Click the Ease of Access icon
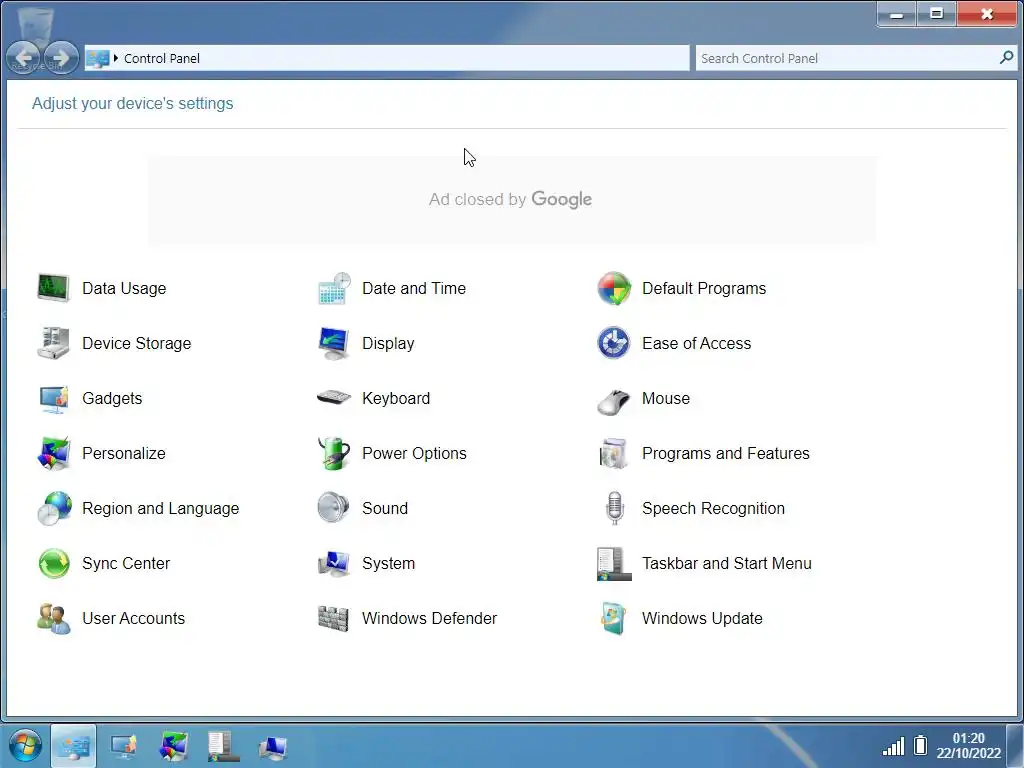This screenshot has width=1024, height=768. [614, 343]
